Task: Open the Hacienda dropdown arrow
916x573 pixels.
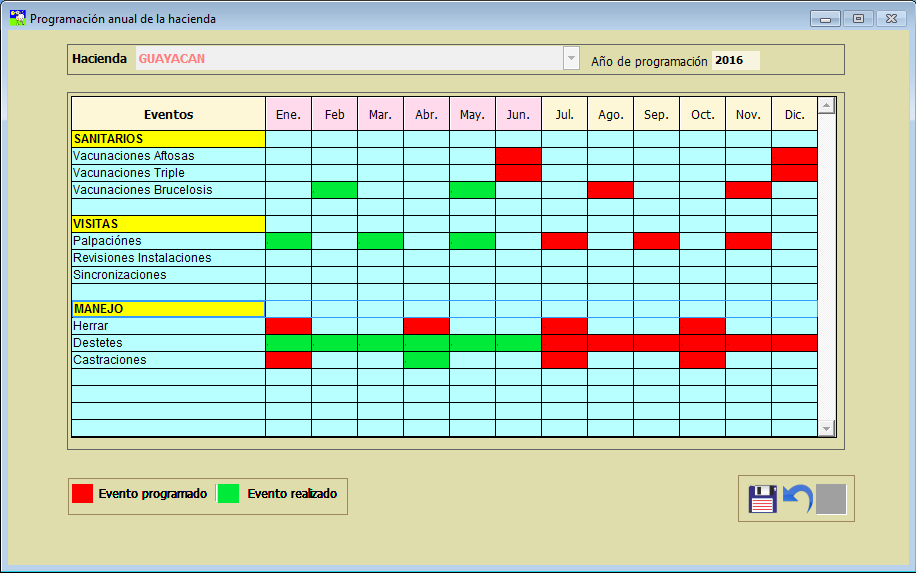Action: (x=571, y=59)
